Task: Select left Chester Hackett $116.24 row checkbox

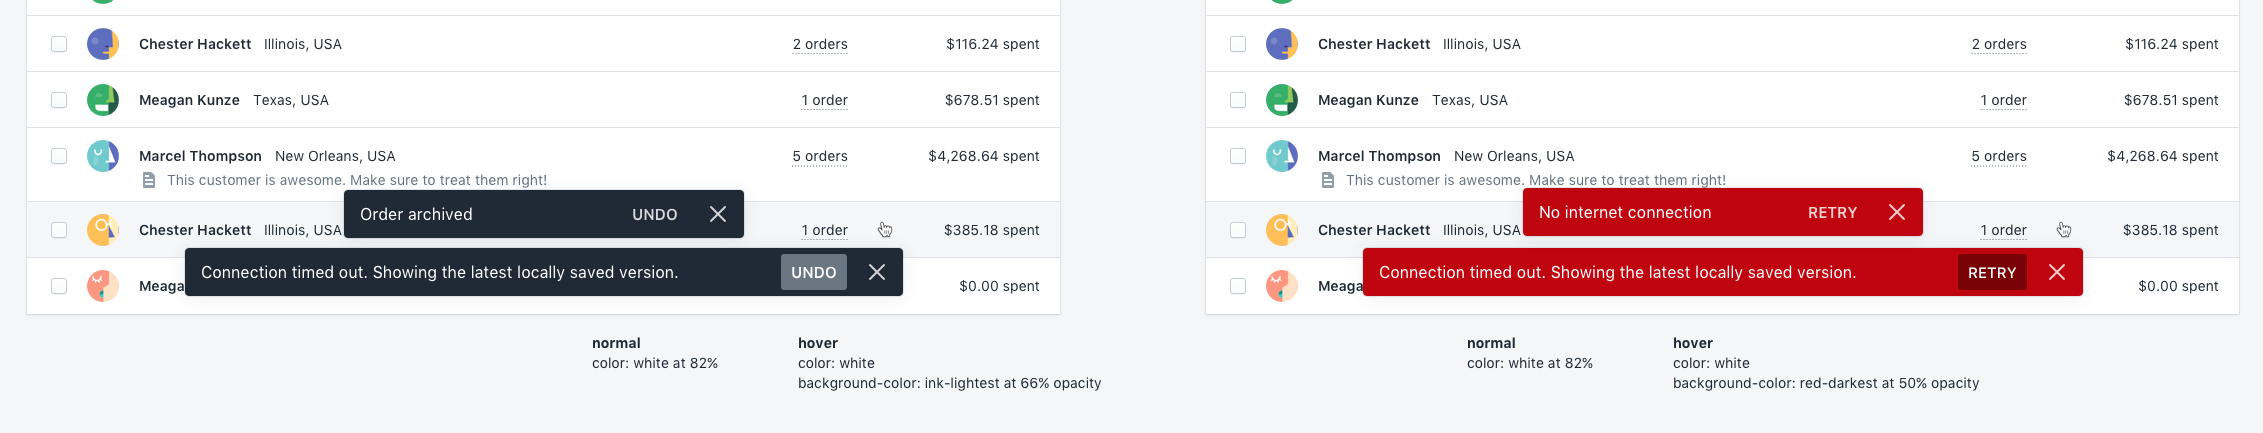Action: pyautogui.click(x=59, y=44)
